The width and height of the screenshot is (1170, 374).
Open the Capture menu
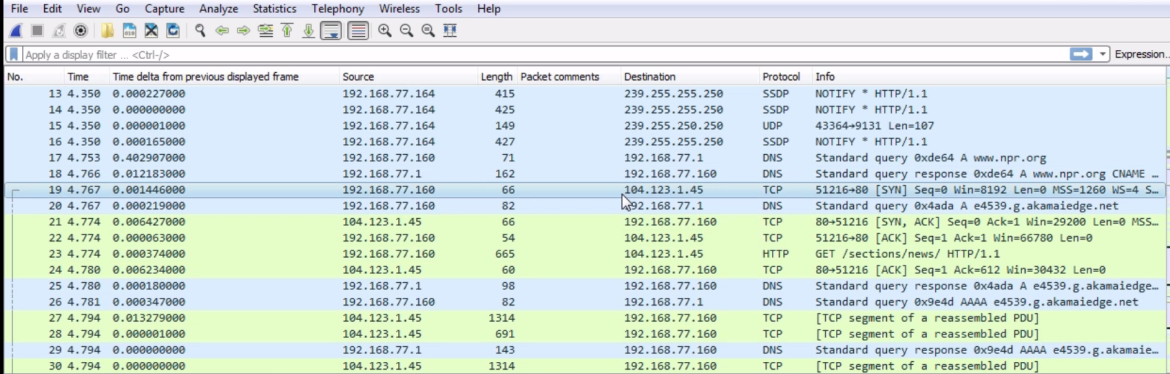click(x=164, y=9)
